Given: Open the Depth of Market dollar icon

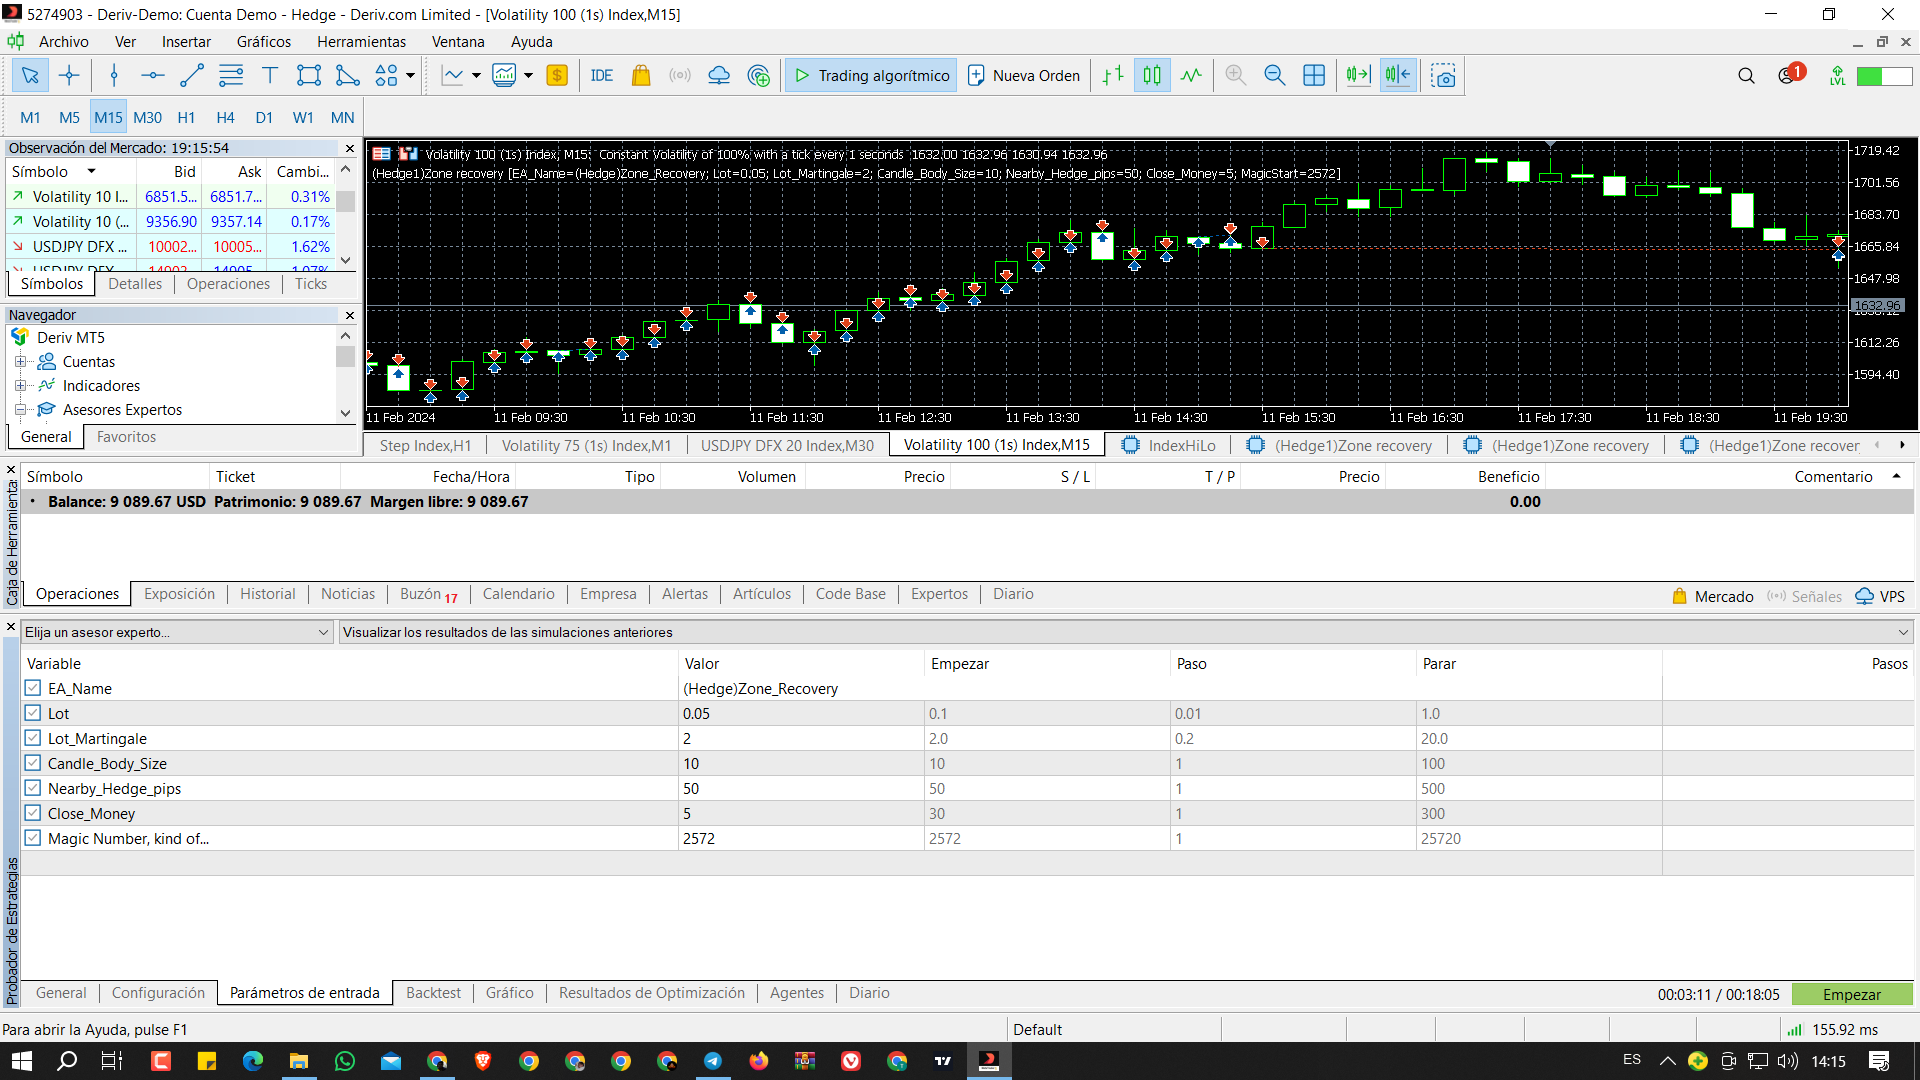Looking at the screenshot, I should pyautogui.click(x=557, y=75).
